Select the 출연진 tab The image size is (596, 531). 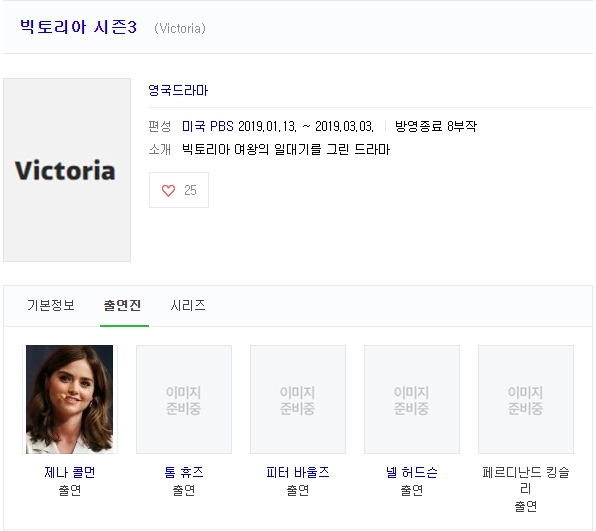click(x=122, y=305)
